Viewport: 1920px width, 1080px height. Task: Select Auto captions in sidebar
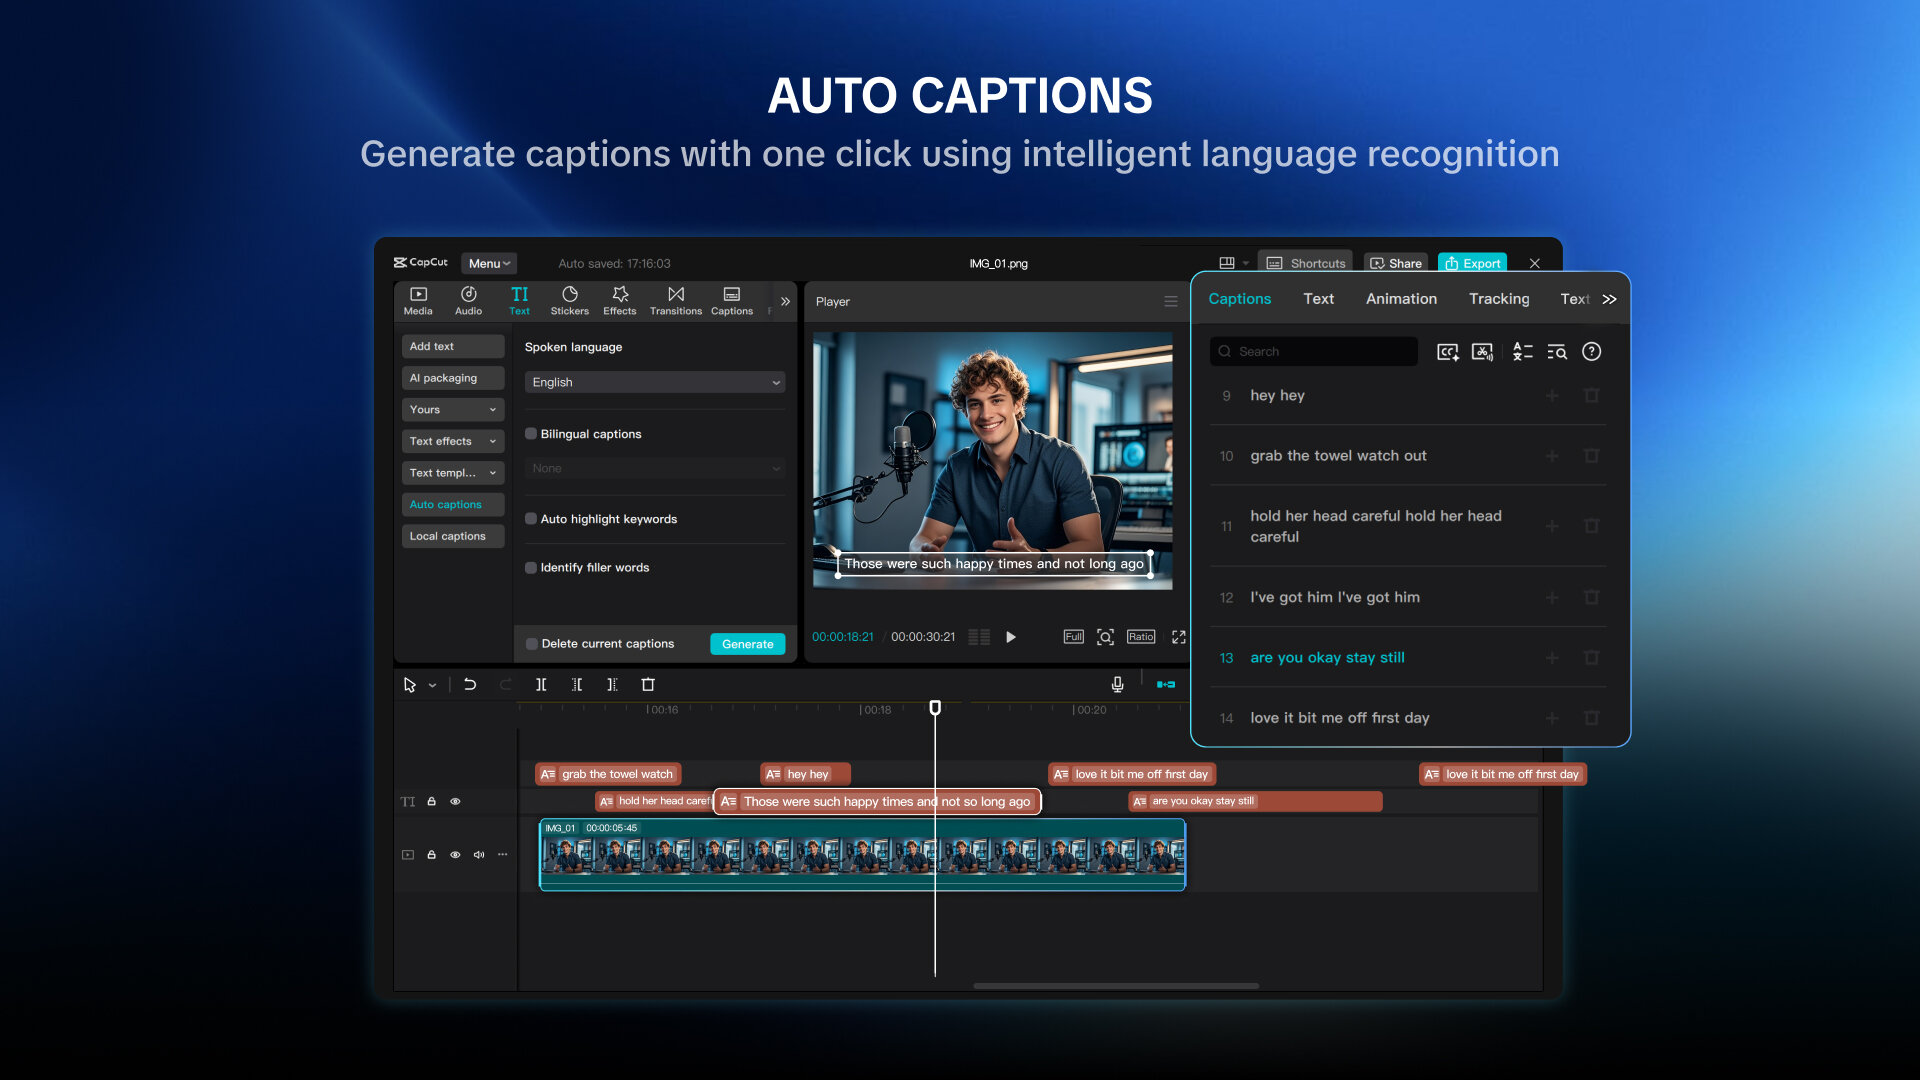(453, 505)
